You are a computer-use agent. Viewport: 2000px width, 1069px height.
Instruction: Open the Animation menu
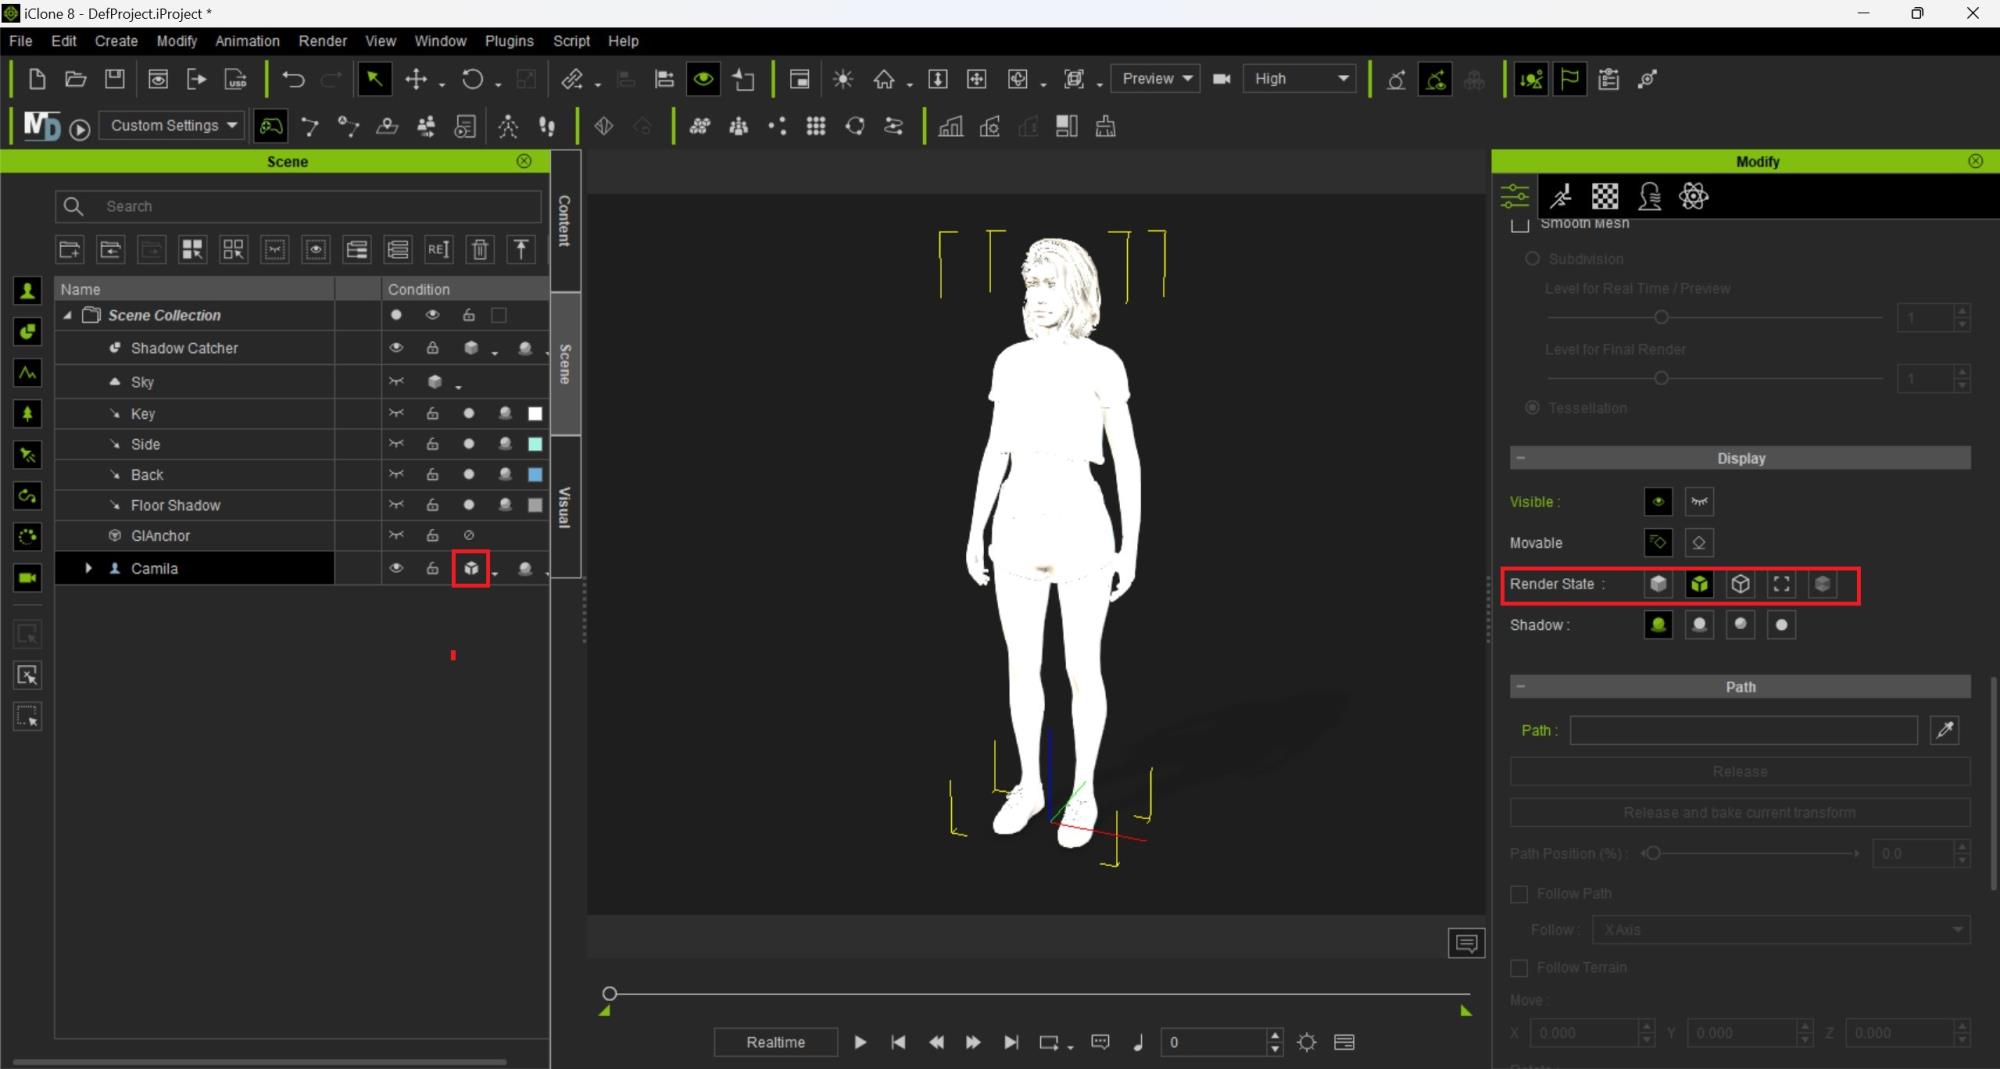247,41
